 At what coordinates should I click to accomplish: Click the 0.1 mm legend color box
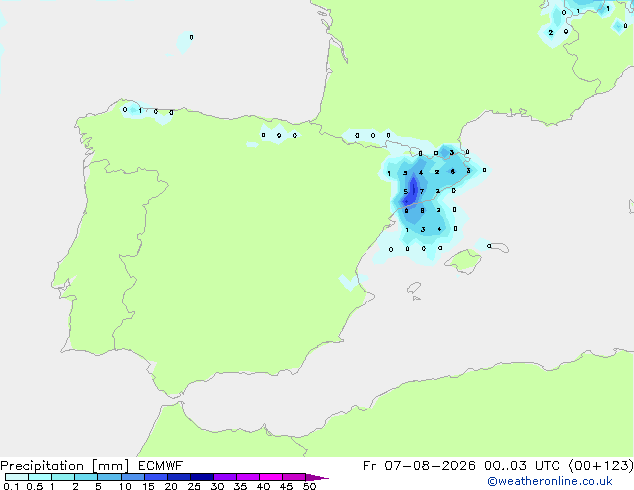[17, 477]
